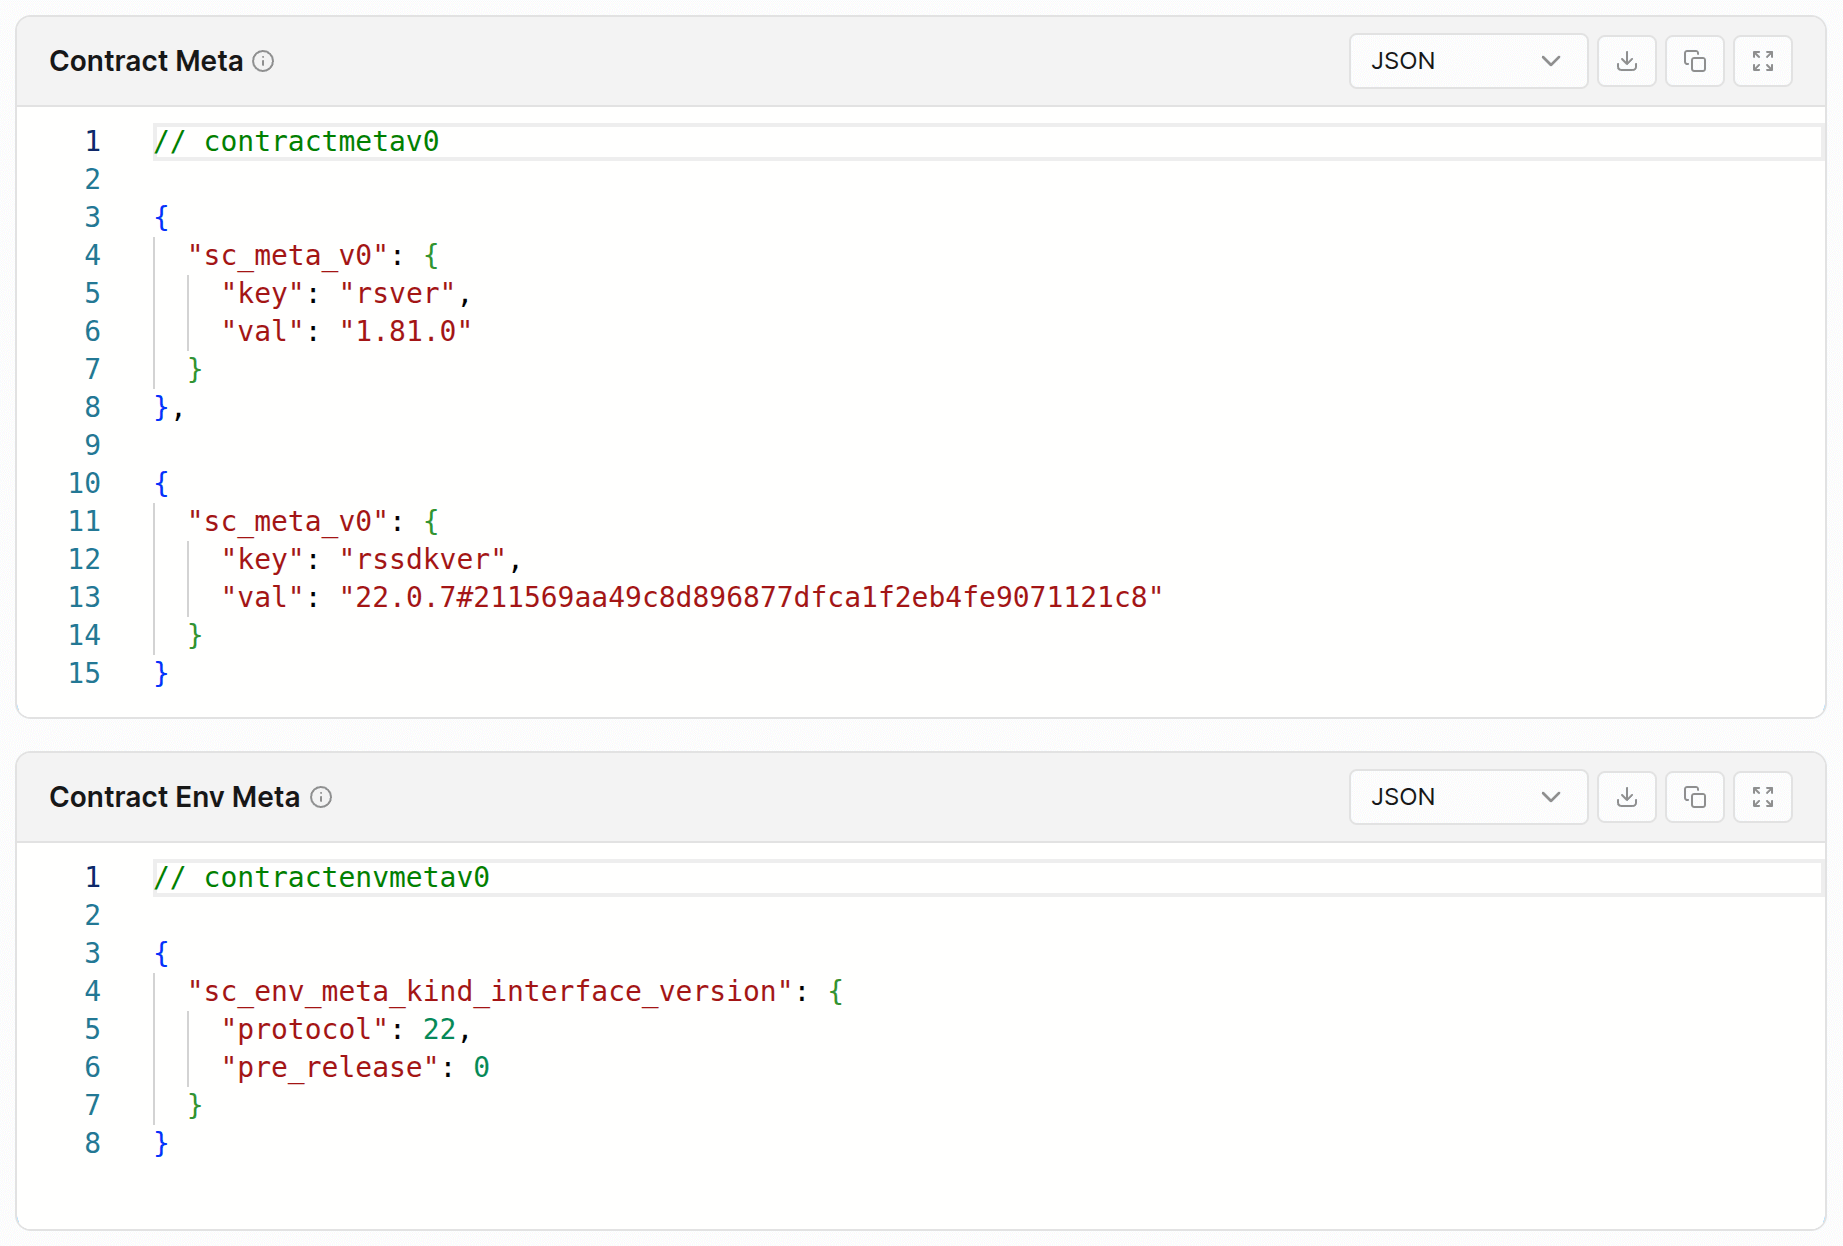The image size is (1843, 1246).
Task: Download the Contract Env Meta JSON
Action: point(1627,797)
